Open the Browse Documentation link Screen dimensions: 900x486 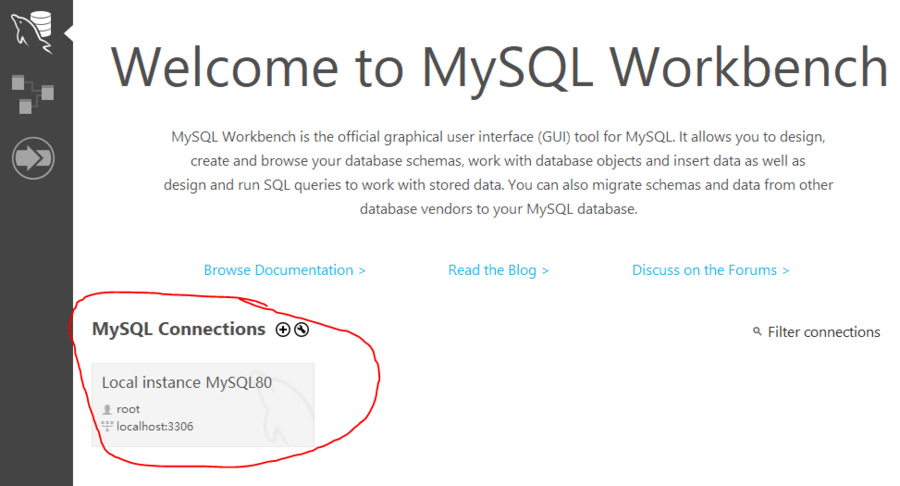(x=284, y=270)
